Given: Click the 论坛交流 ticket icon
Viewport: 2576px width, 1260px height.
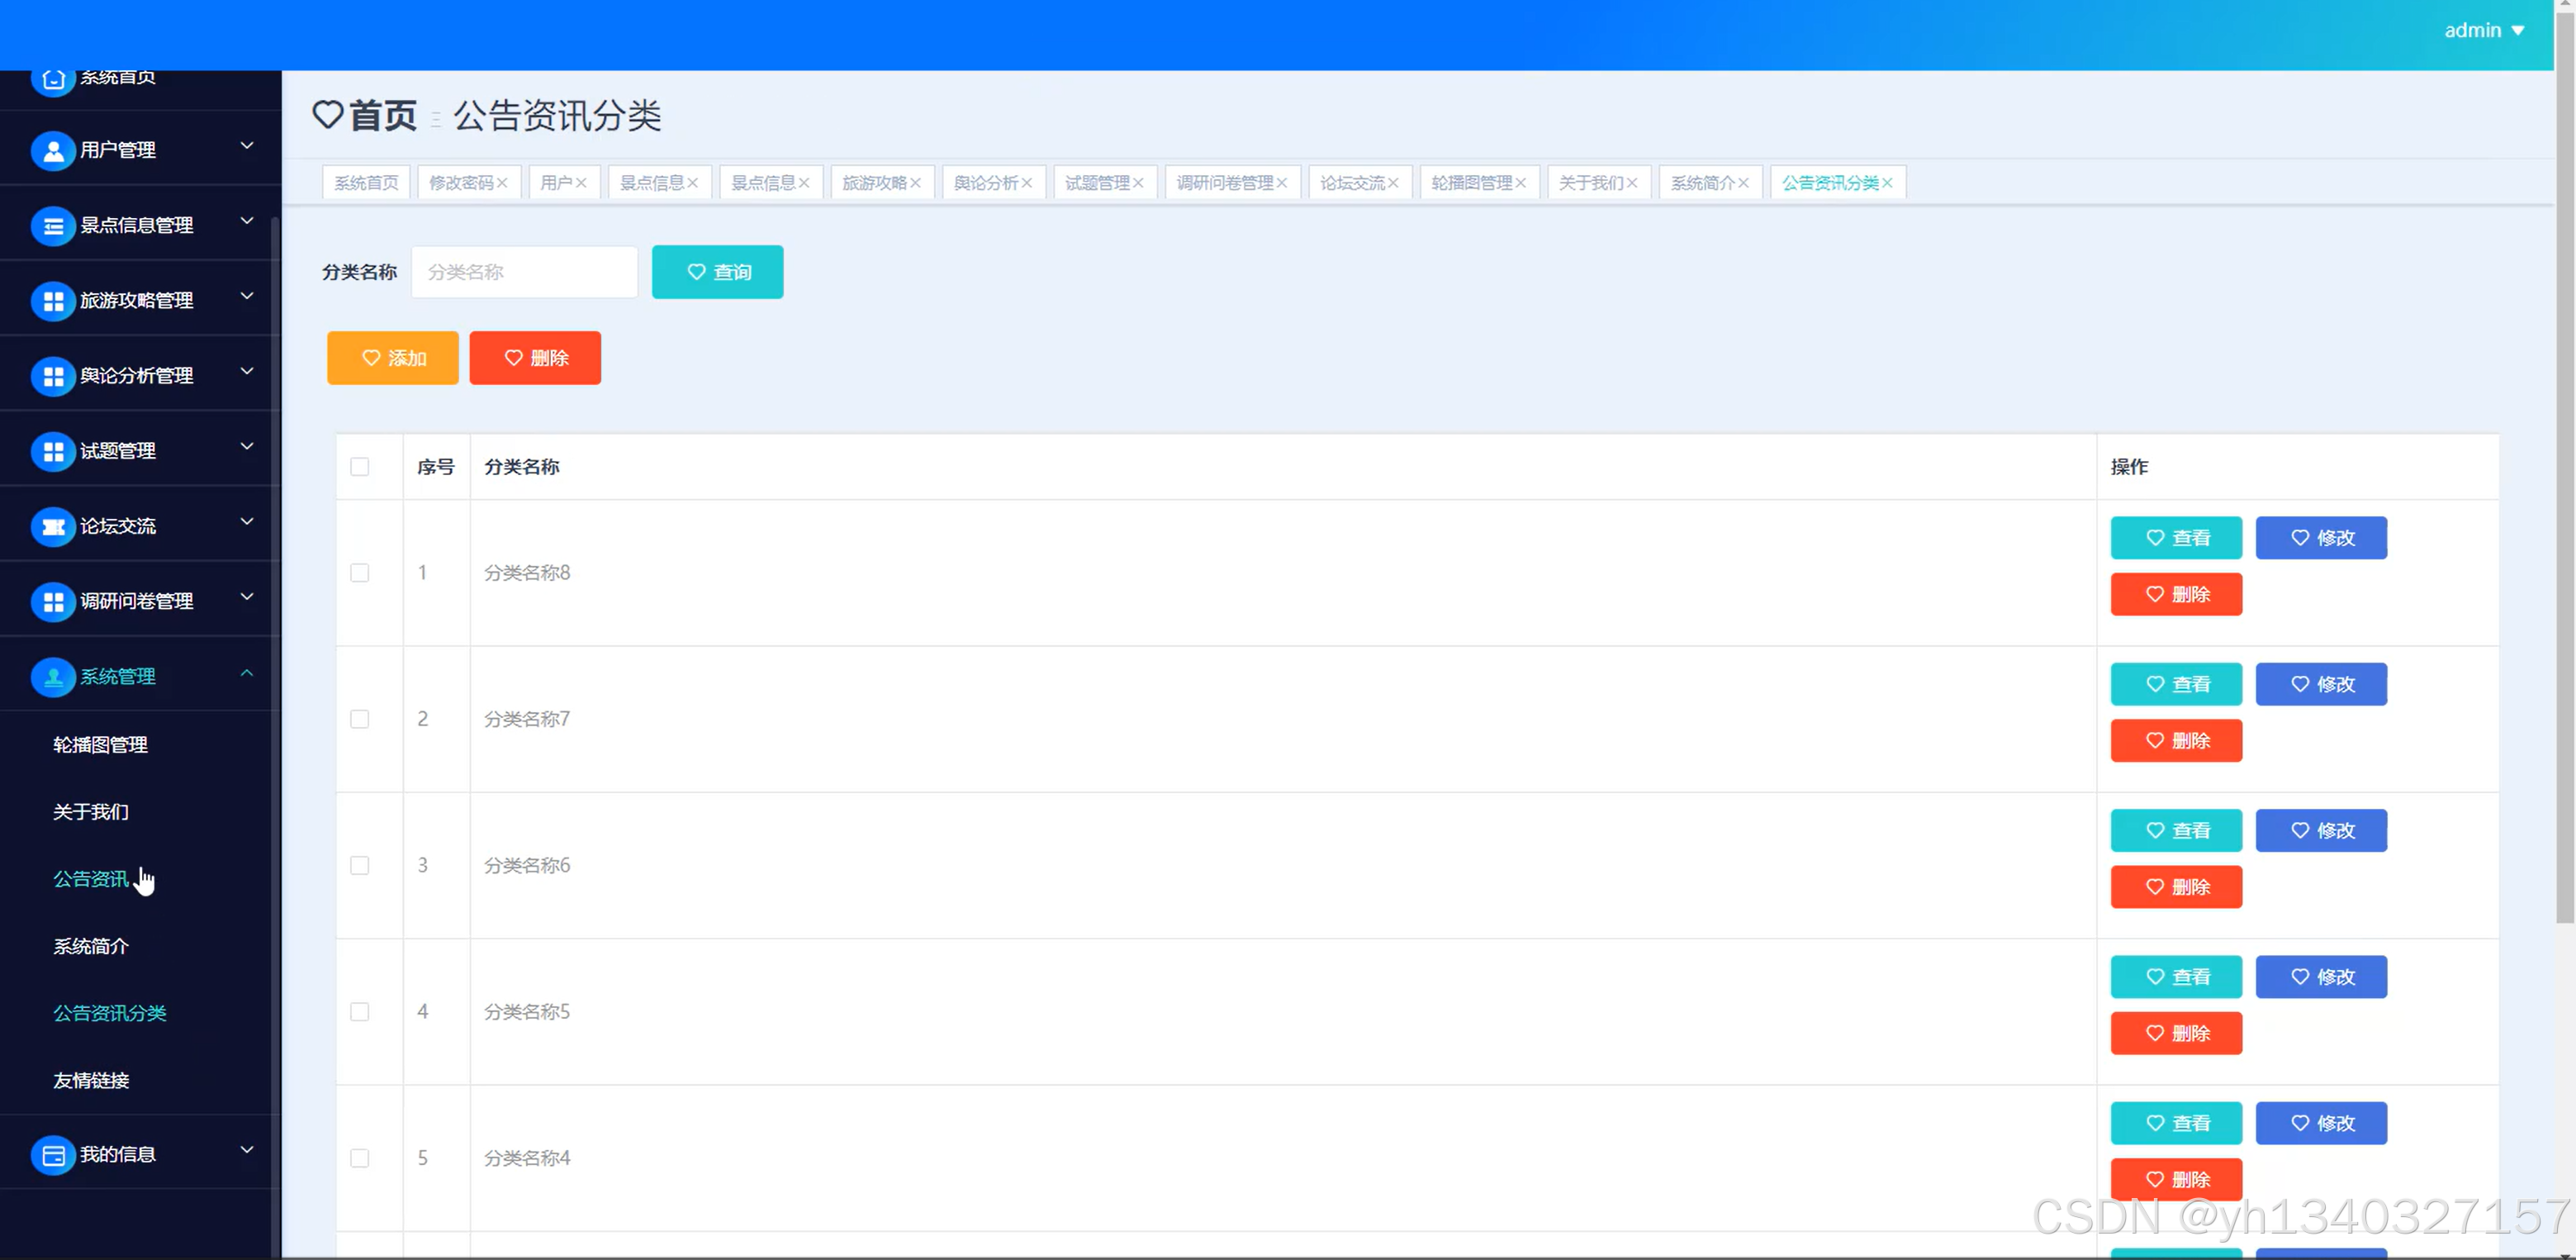Looking at the screenshot, I should click(53, 527).
